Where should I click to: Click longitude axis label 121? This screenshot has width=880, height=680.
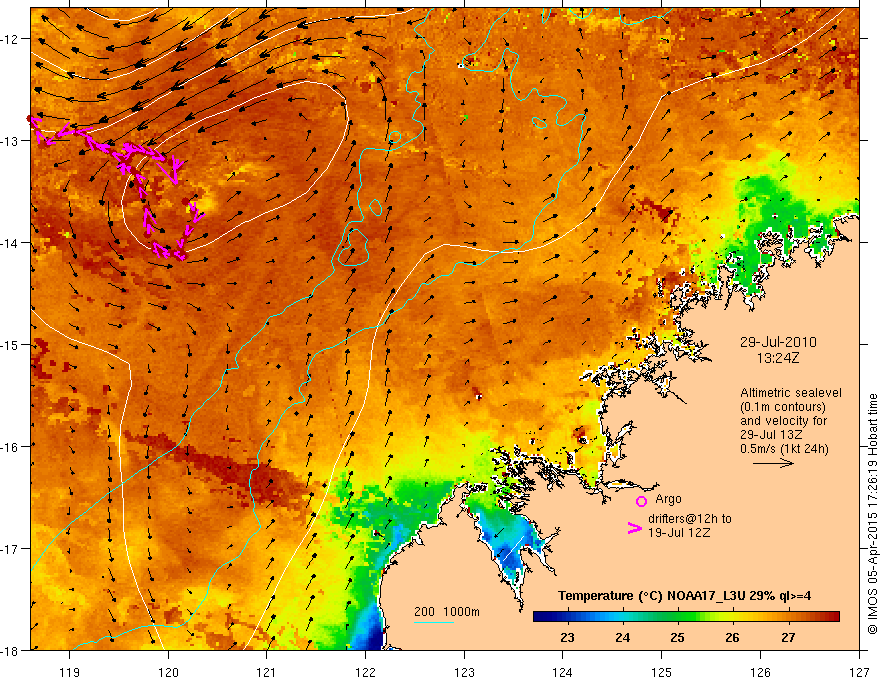coord(267,672)
